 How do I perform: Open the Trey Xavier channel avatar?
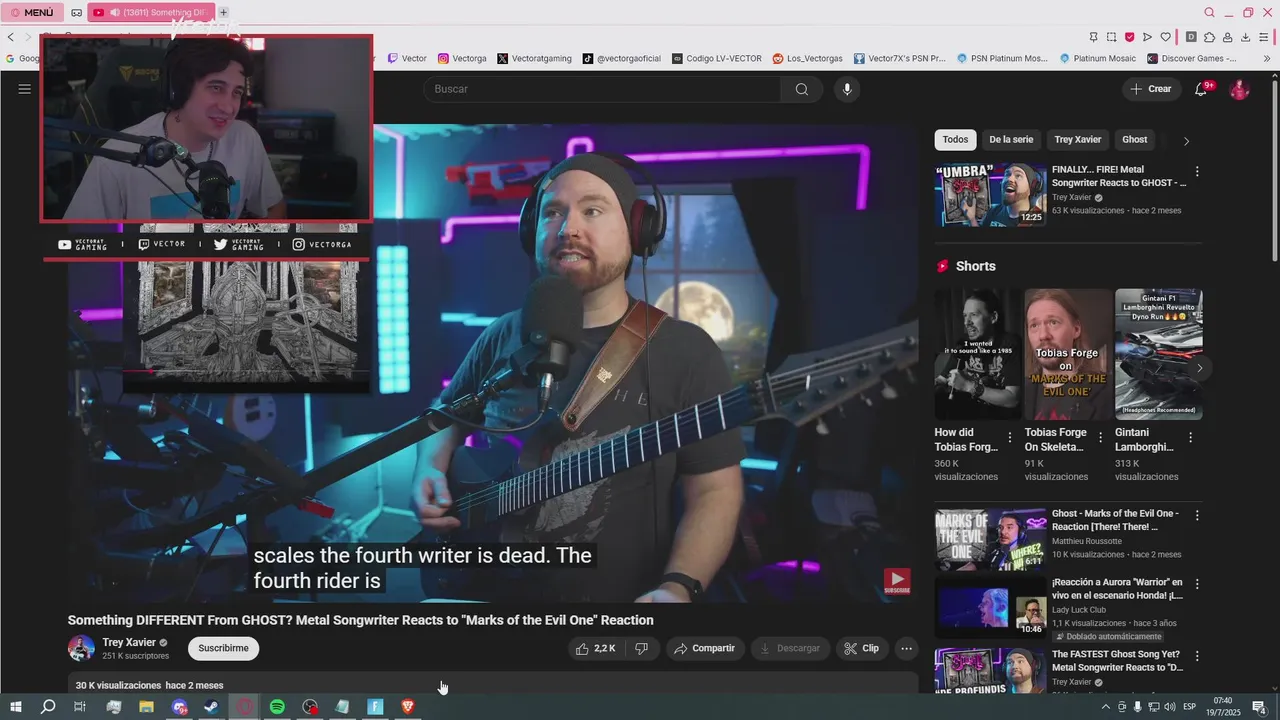tap(81, 648)
